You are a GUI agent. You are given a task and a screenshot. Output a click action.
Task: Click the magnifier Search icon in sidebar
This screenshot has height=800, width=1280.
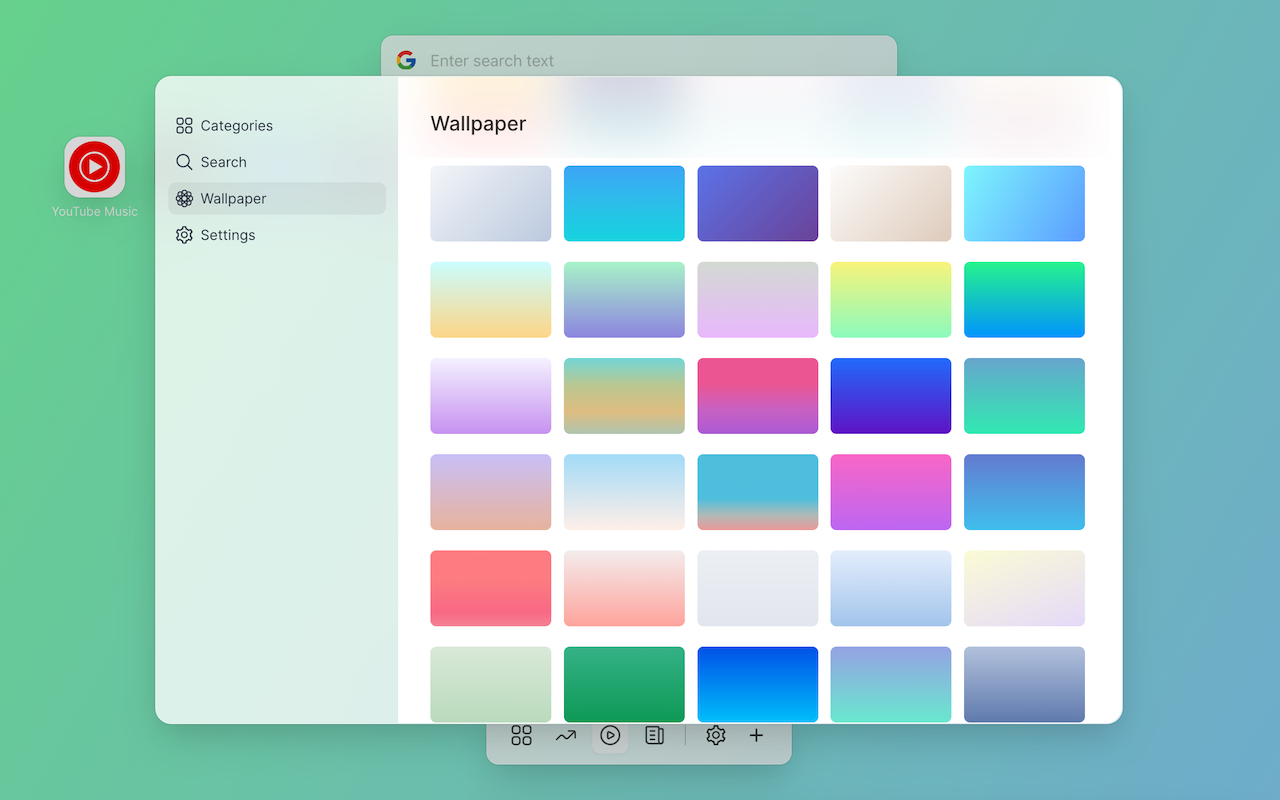coord(184,161)
